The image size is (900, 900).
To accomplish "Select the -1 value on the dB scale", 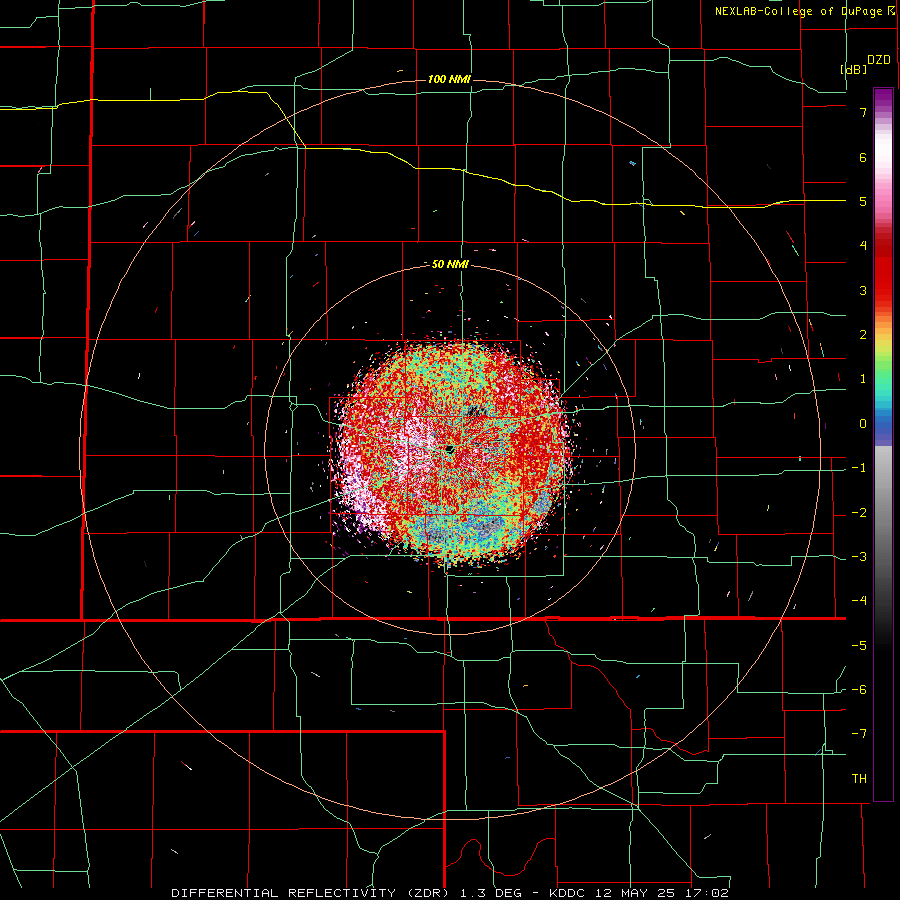I will tap(859, 468).
